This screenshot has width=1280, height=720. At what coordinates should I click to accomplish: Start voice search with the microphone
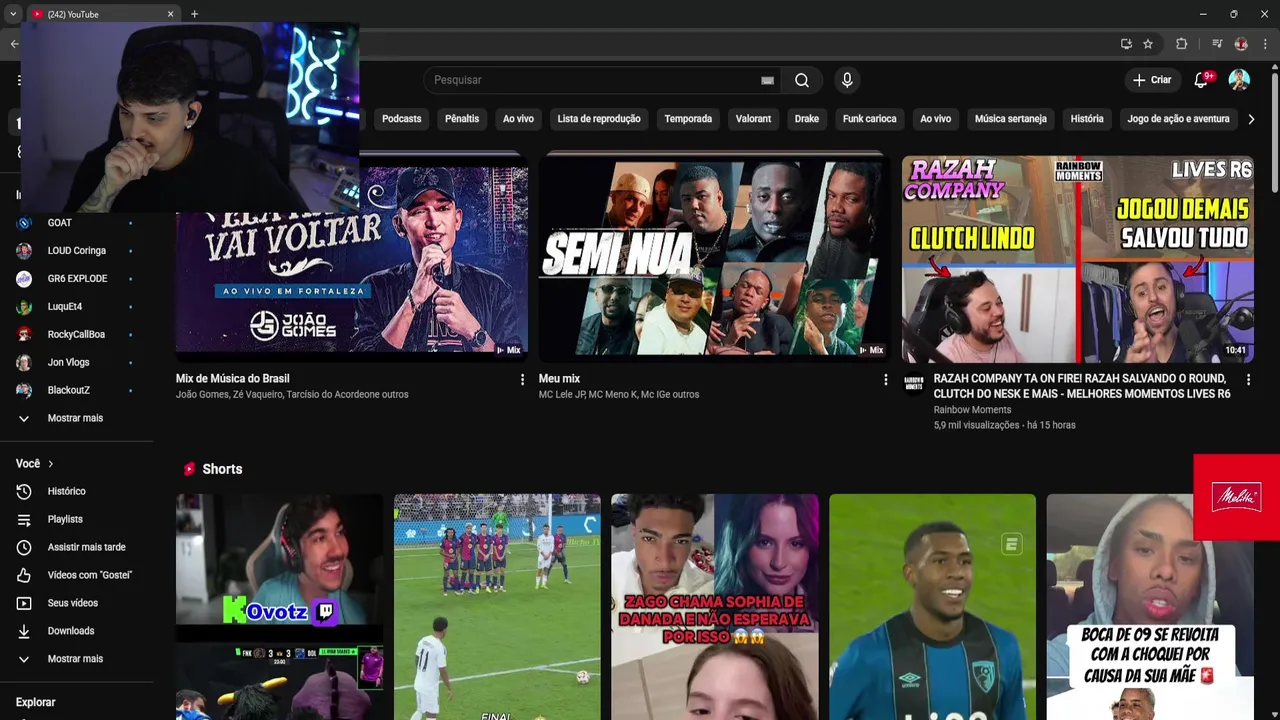point(847,80)
